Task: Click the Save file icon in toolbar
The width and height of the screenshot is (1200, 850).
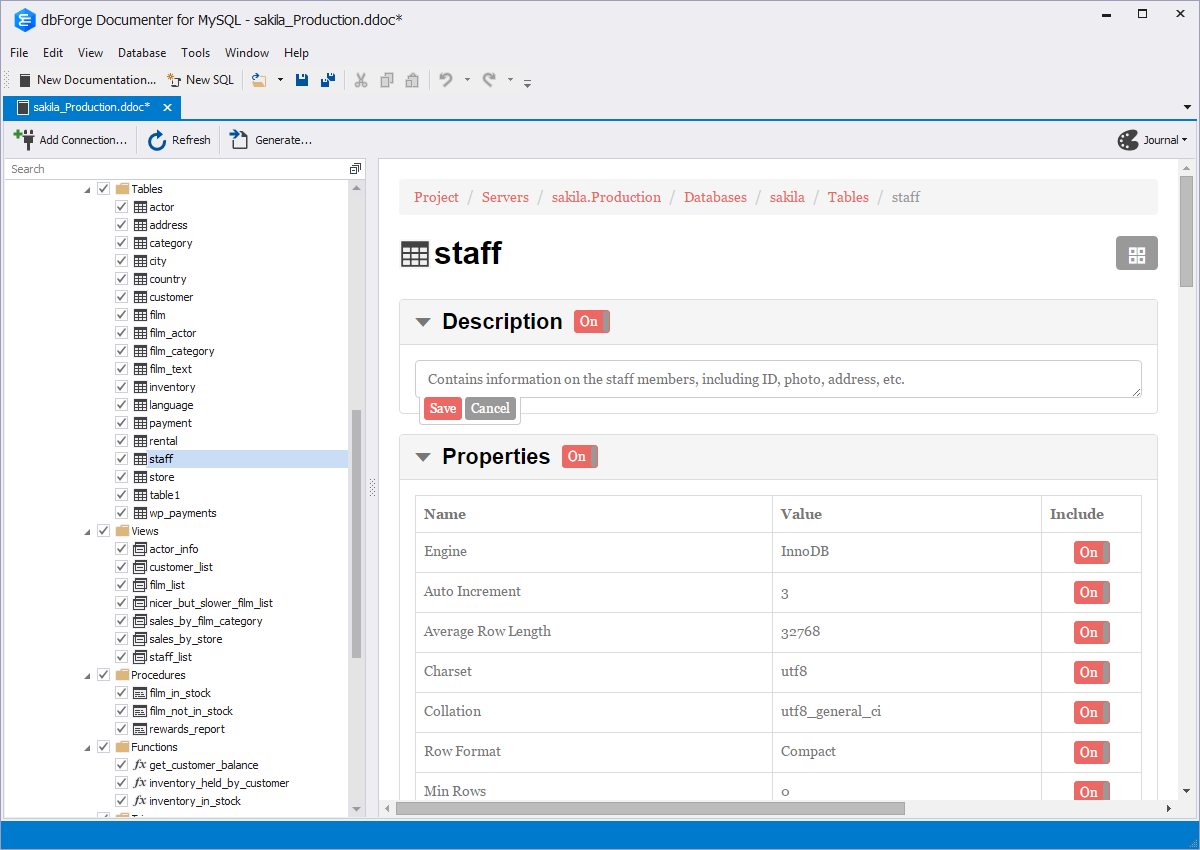Action: tap(302, 80)
